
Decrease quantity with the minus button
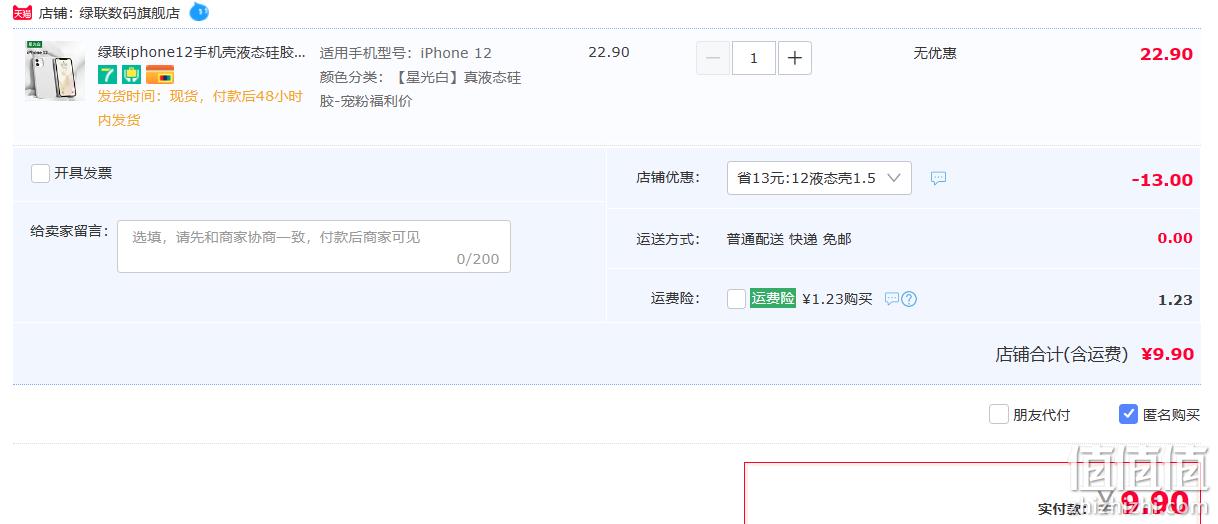pos(713,58)
